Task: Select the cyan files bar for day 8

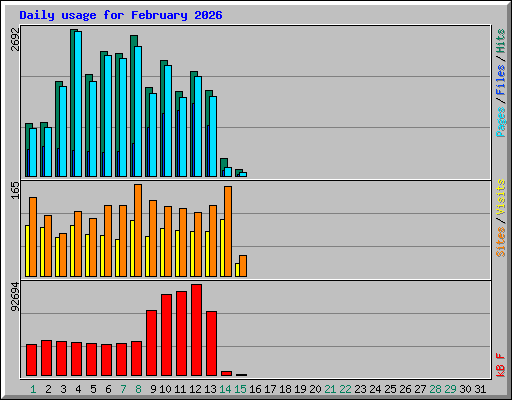Action: click(x=138, y=111)
